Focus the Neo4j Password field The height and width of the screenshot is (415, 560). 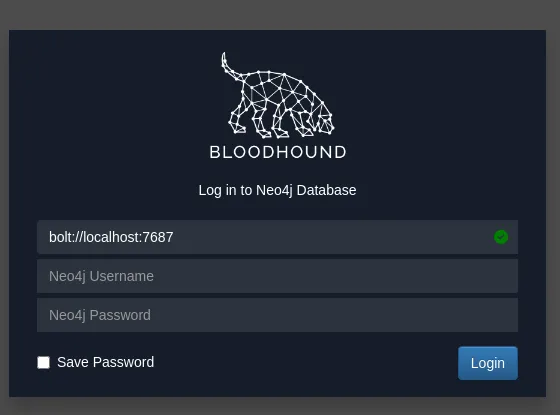pyautogui.click(x=278, y=315)
